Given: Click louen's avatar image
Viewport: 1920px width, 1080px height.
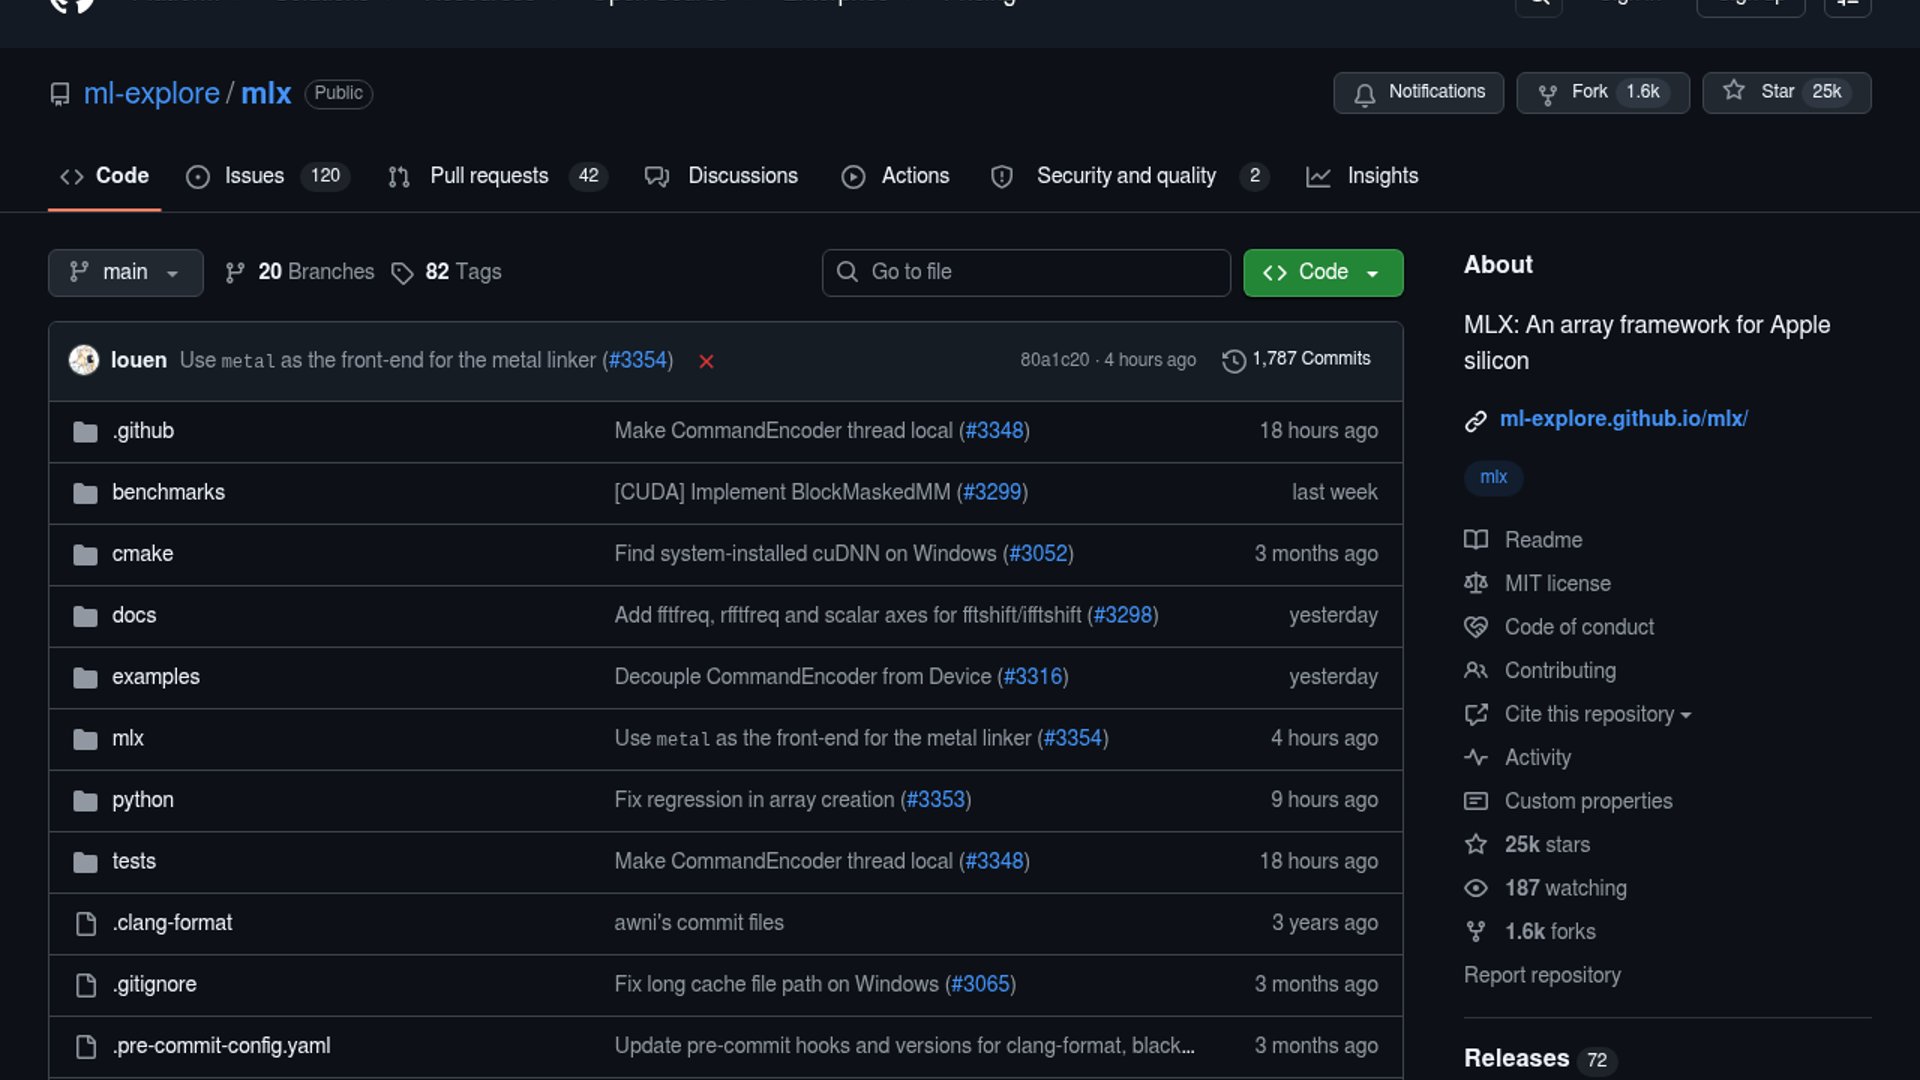Looking at the screenshot, I should (x=84, y=360).
